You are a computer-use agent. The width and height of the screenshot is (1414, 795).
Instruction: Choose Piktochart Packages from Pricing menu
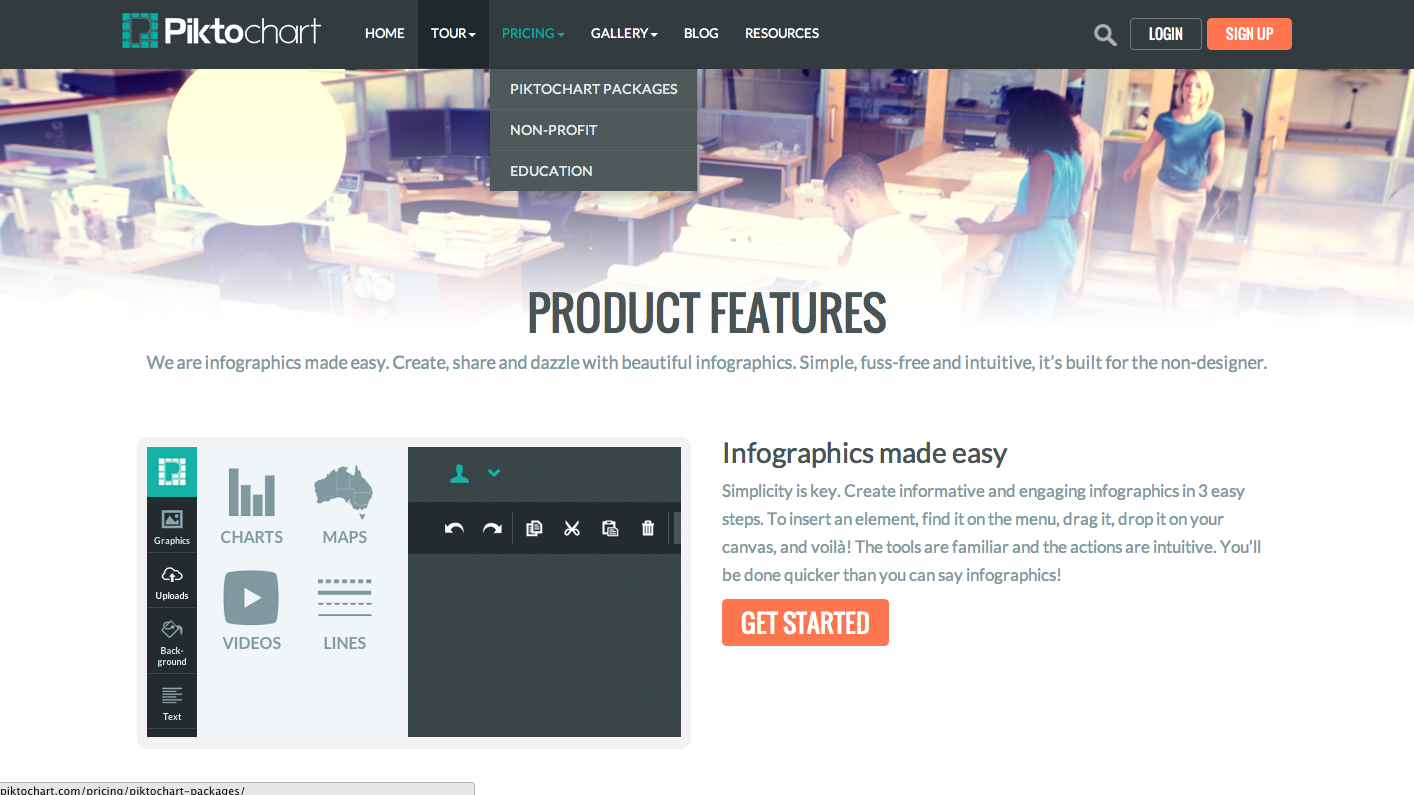coord(593,89)
